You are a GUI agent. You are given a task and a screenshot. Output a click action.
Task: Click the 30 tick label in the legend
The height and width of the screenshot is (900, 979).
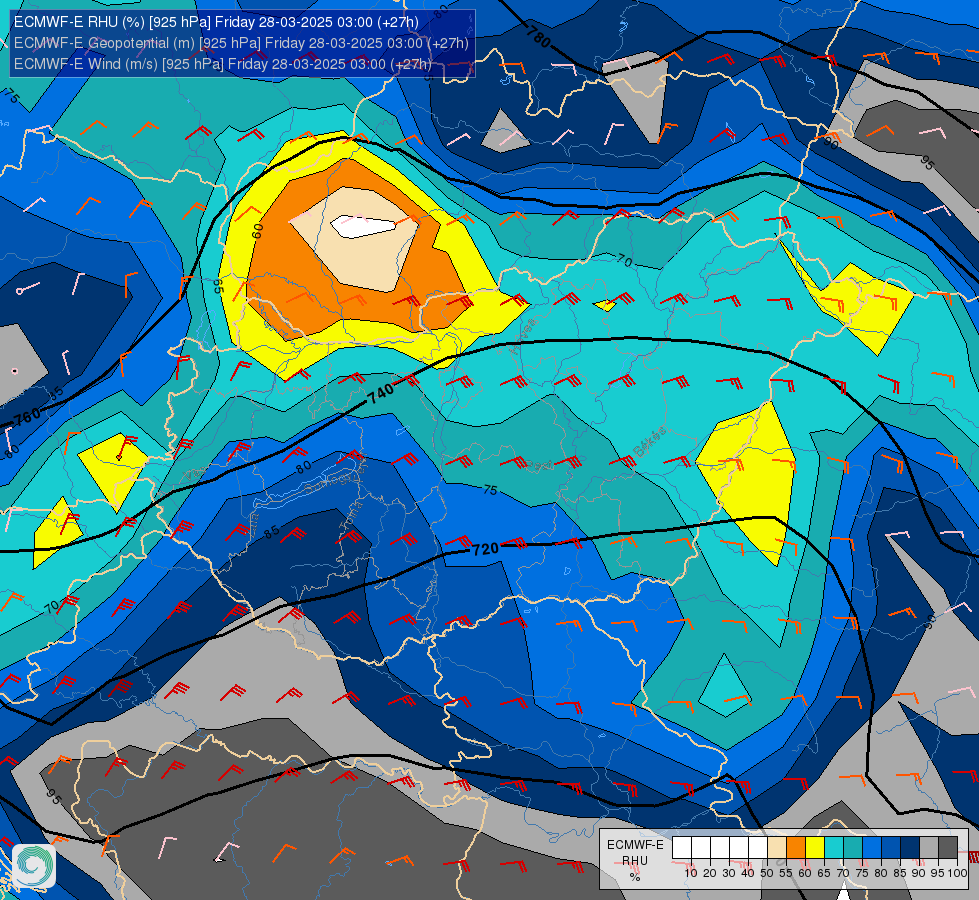pyautogui.click(x=729, y=873)
